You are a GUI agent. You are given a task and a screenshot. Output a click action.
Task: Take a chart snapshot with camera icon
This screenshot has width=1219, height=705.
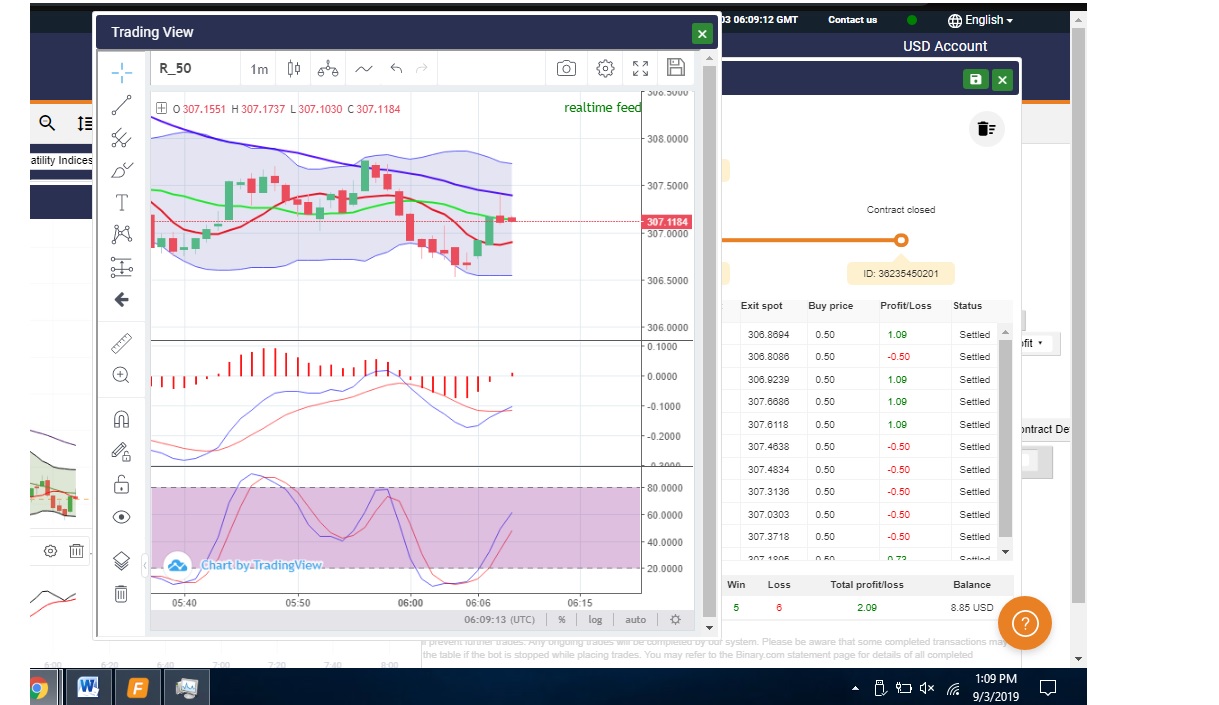(x=566, y=68)
